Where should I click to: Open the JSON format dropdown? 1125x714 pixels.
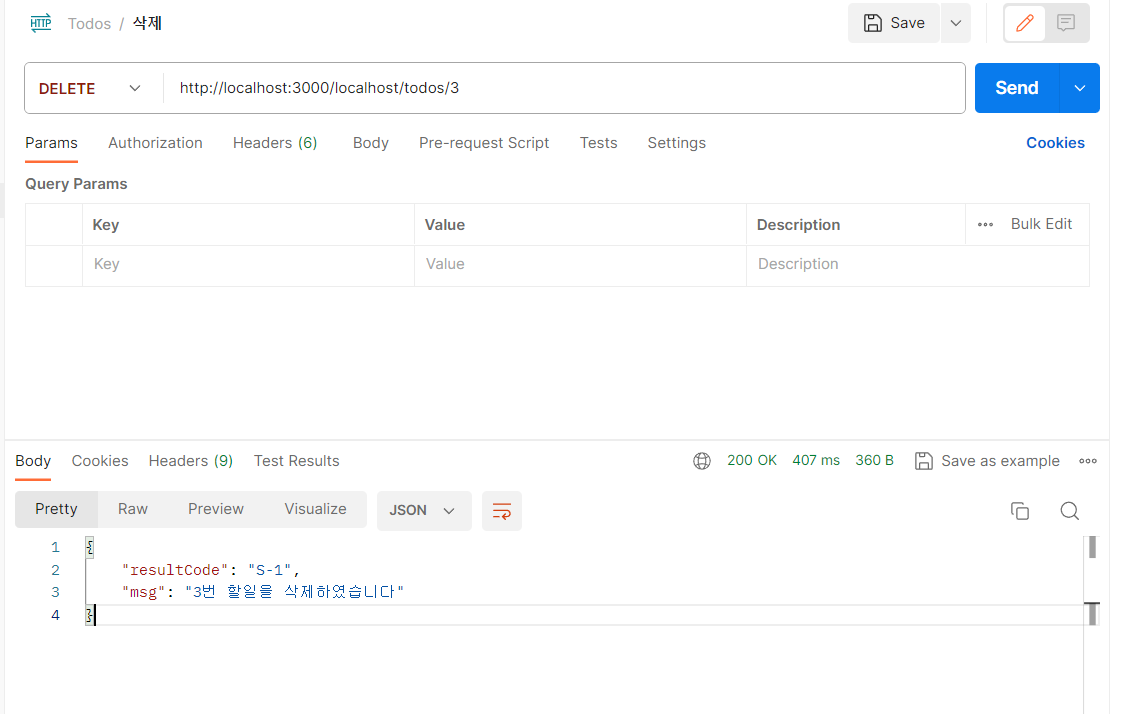point(424,510)
